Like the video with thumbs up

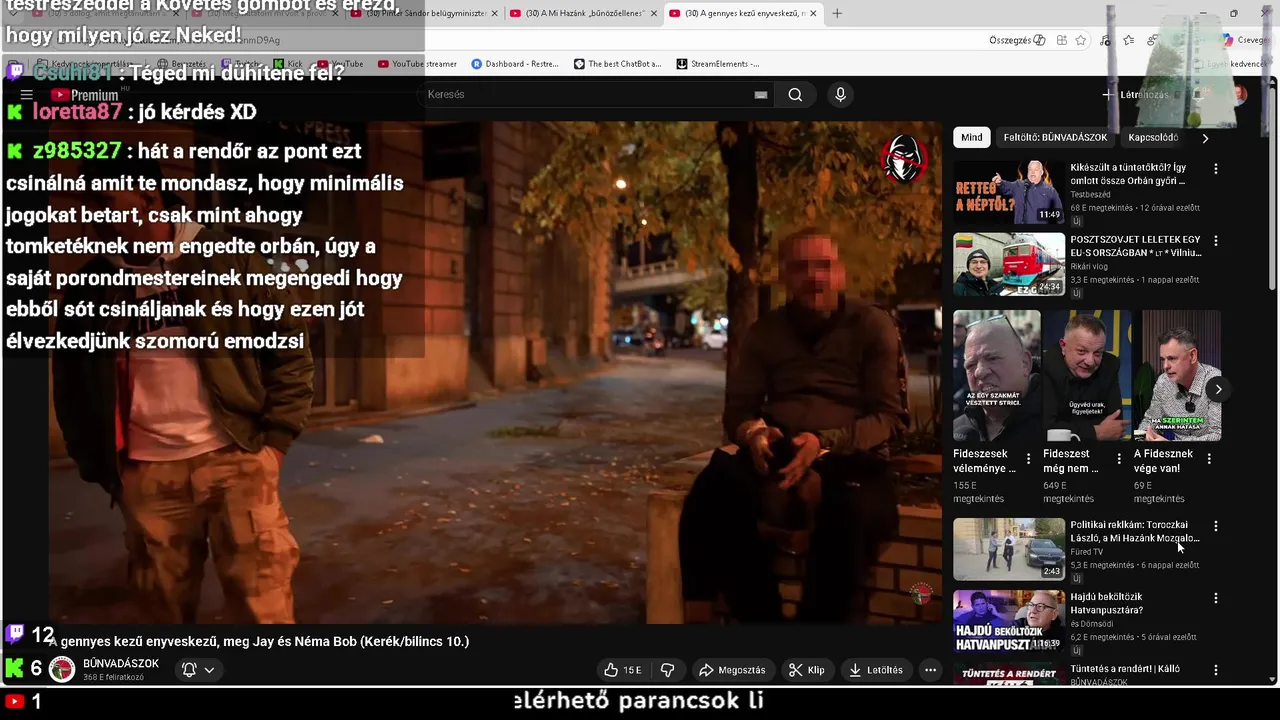coord(622,670)
